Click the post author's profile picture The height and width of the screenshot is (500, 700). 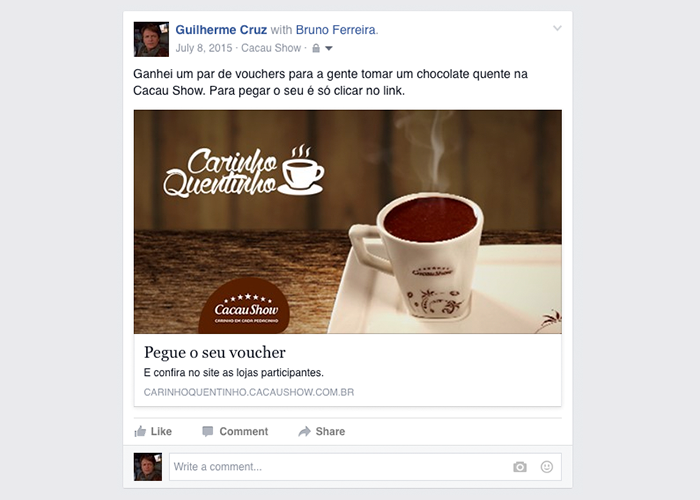pyautogui.click(x=151, y=39)
